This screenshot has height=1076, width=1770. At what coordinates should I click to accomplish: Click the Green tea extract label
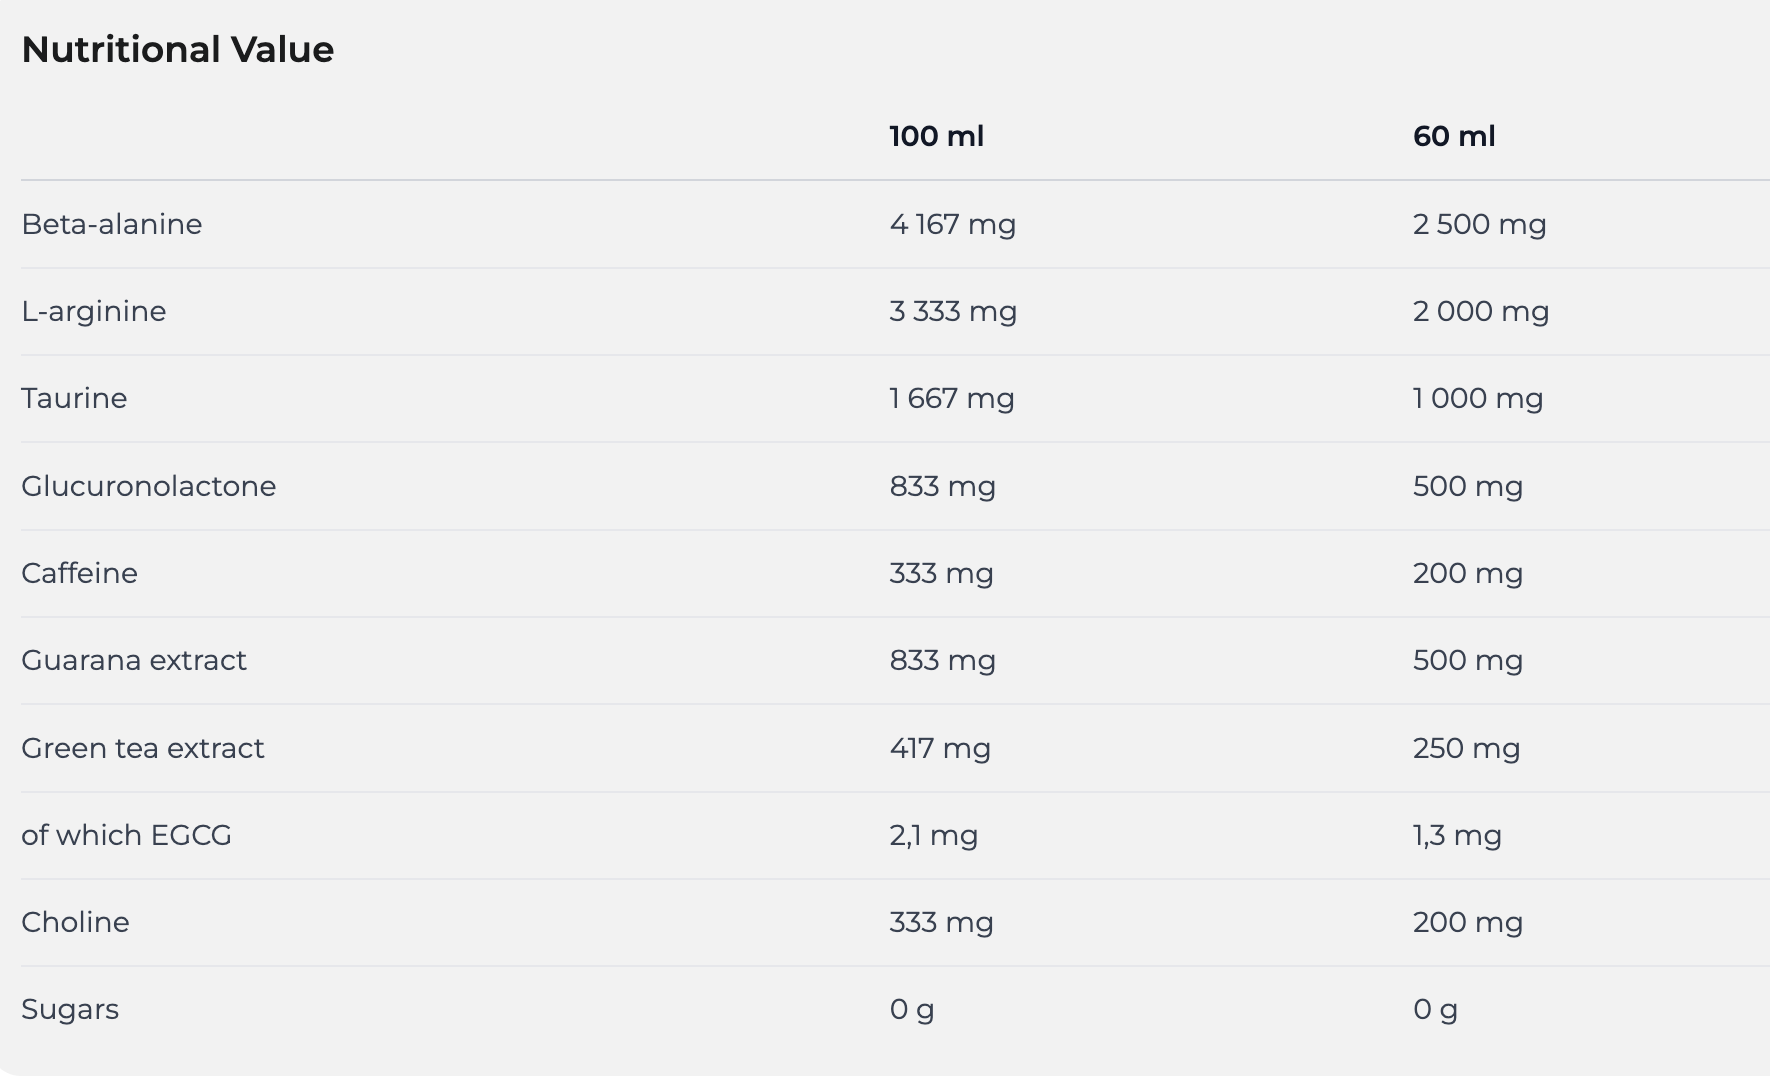[143, 748]
